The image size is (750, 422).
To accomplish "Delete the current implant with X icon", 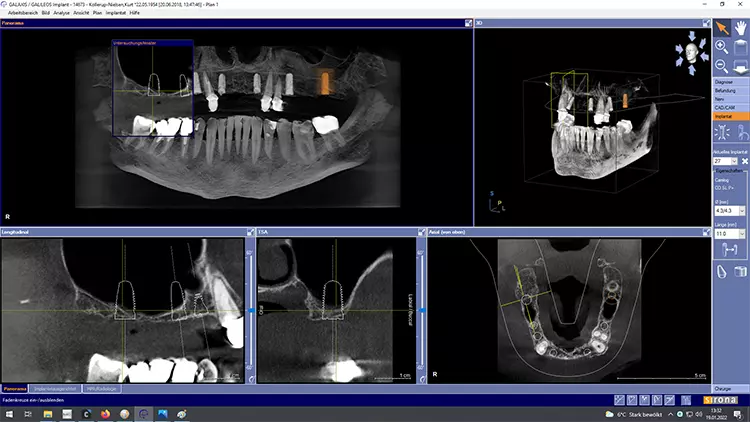I will [x=744, y=160].
